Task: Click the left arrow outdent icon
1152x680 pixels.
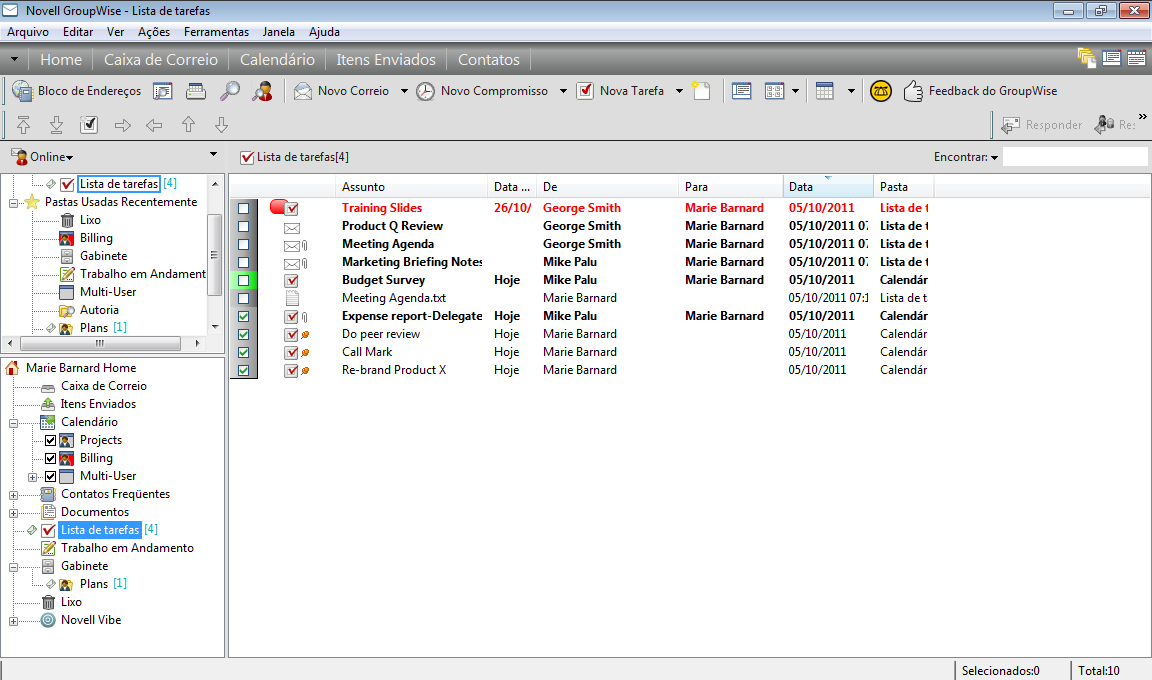Action: [x=154, y=126]
